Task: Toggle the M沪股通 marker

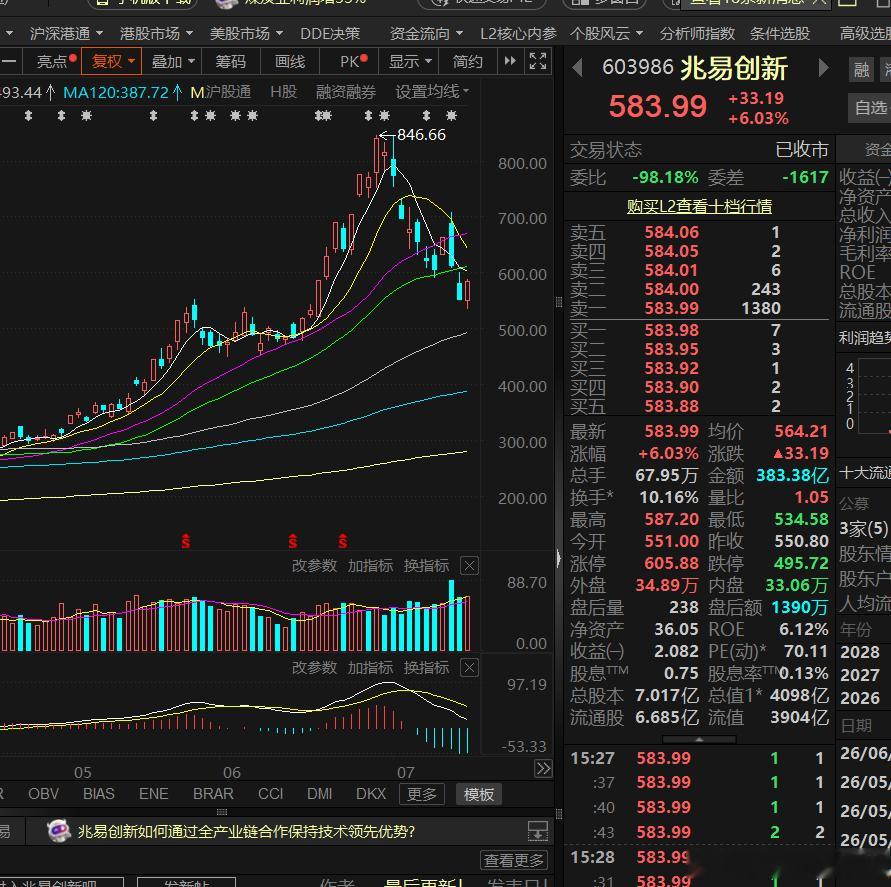Action: [x=220, y=91]
